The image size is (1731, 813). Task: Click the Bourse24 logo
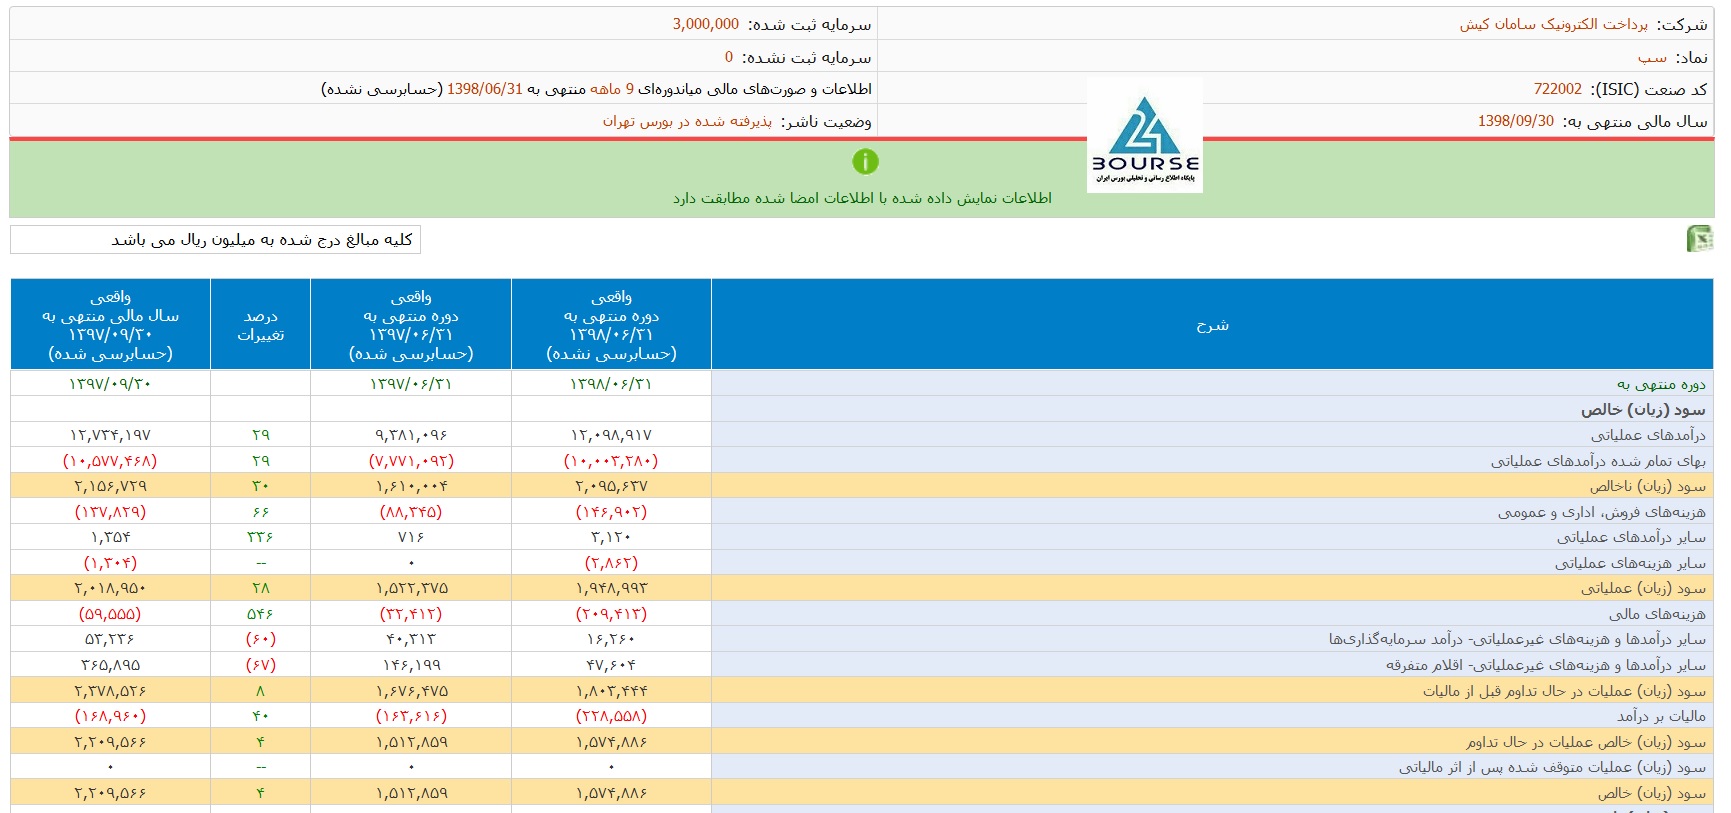click(x=1145, y=138)
